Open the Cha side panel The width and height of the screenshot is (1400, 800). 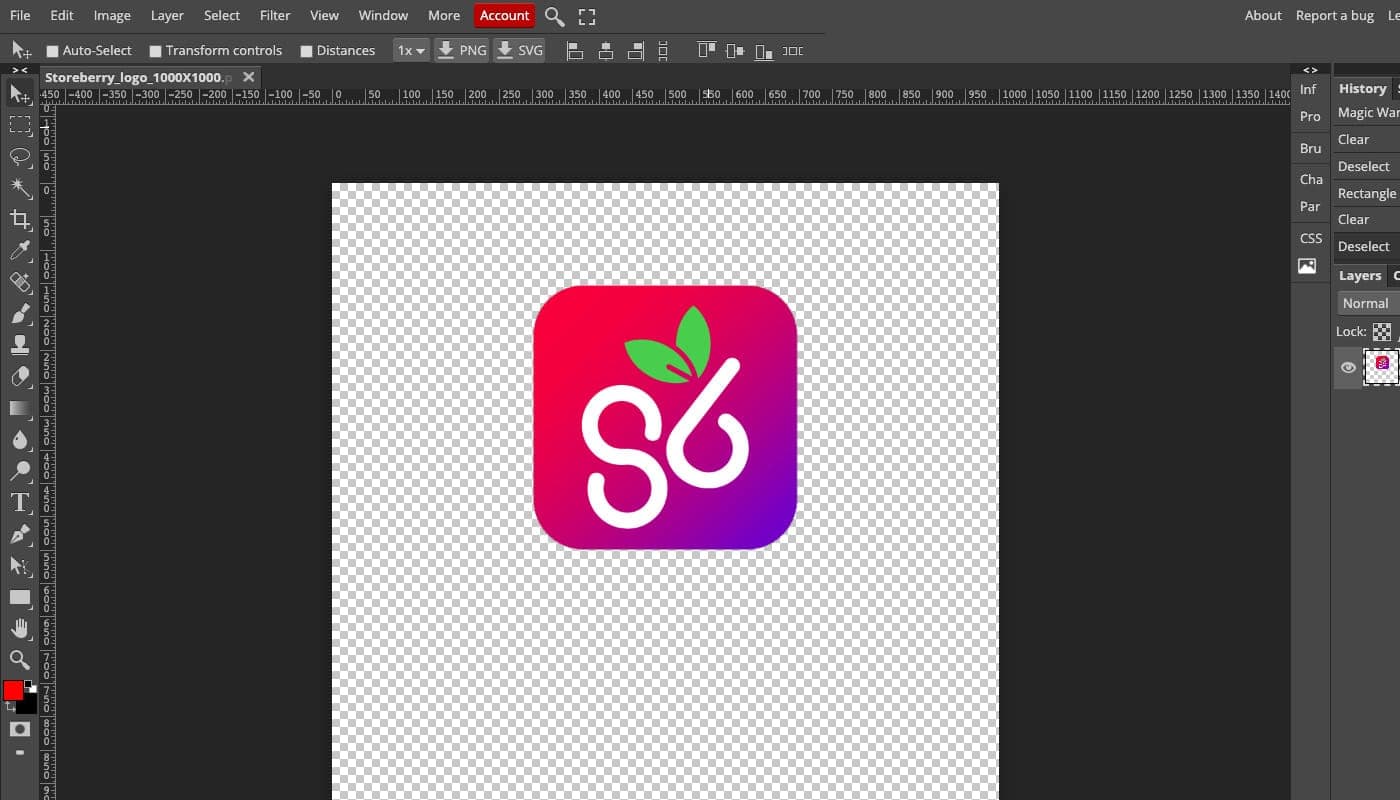pyautogui.click(x=1311, y=179)
